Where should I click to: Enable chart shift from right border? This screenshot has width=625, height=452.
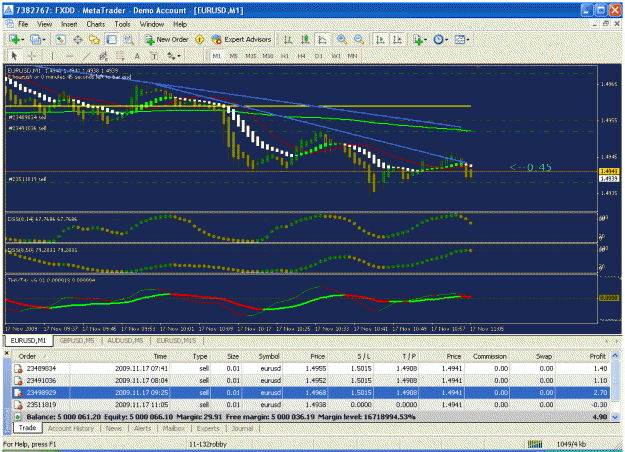tap(397, 39)
